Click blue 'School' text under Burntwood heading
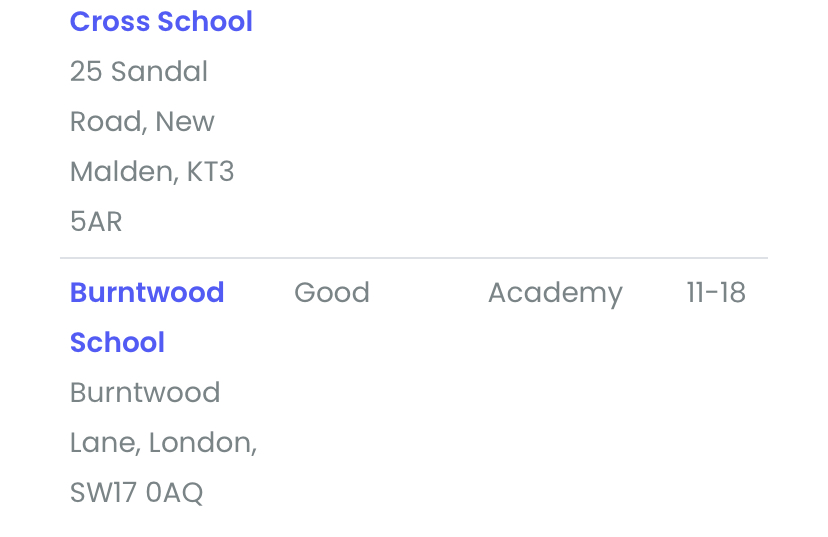This screenshot has width=828, height=537. pos(117,343)
